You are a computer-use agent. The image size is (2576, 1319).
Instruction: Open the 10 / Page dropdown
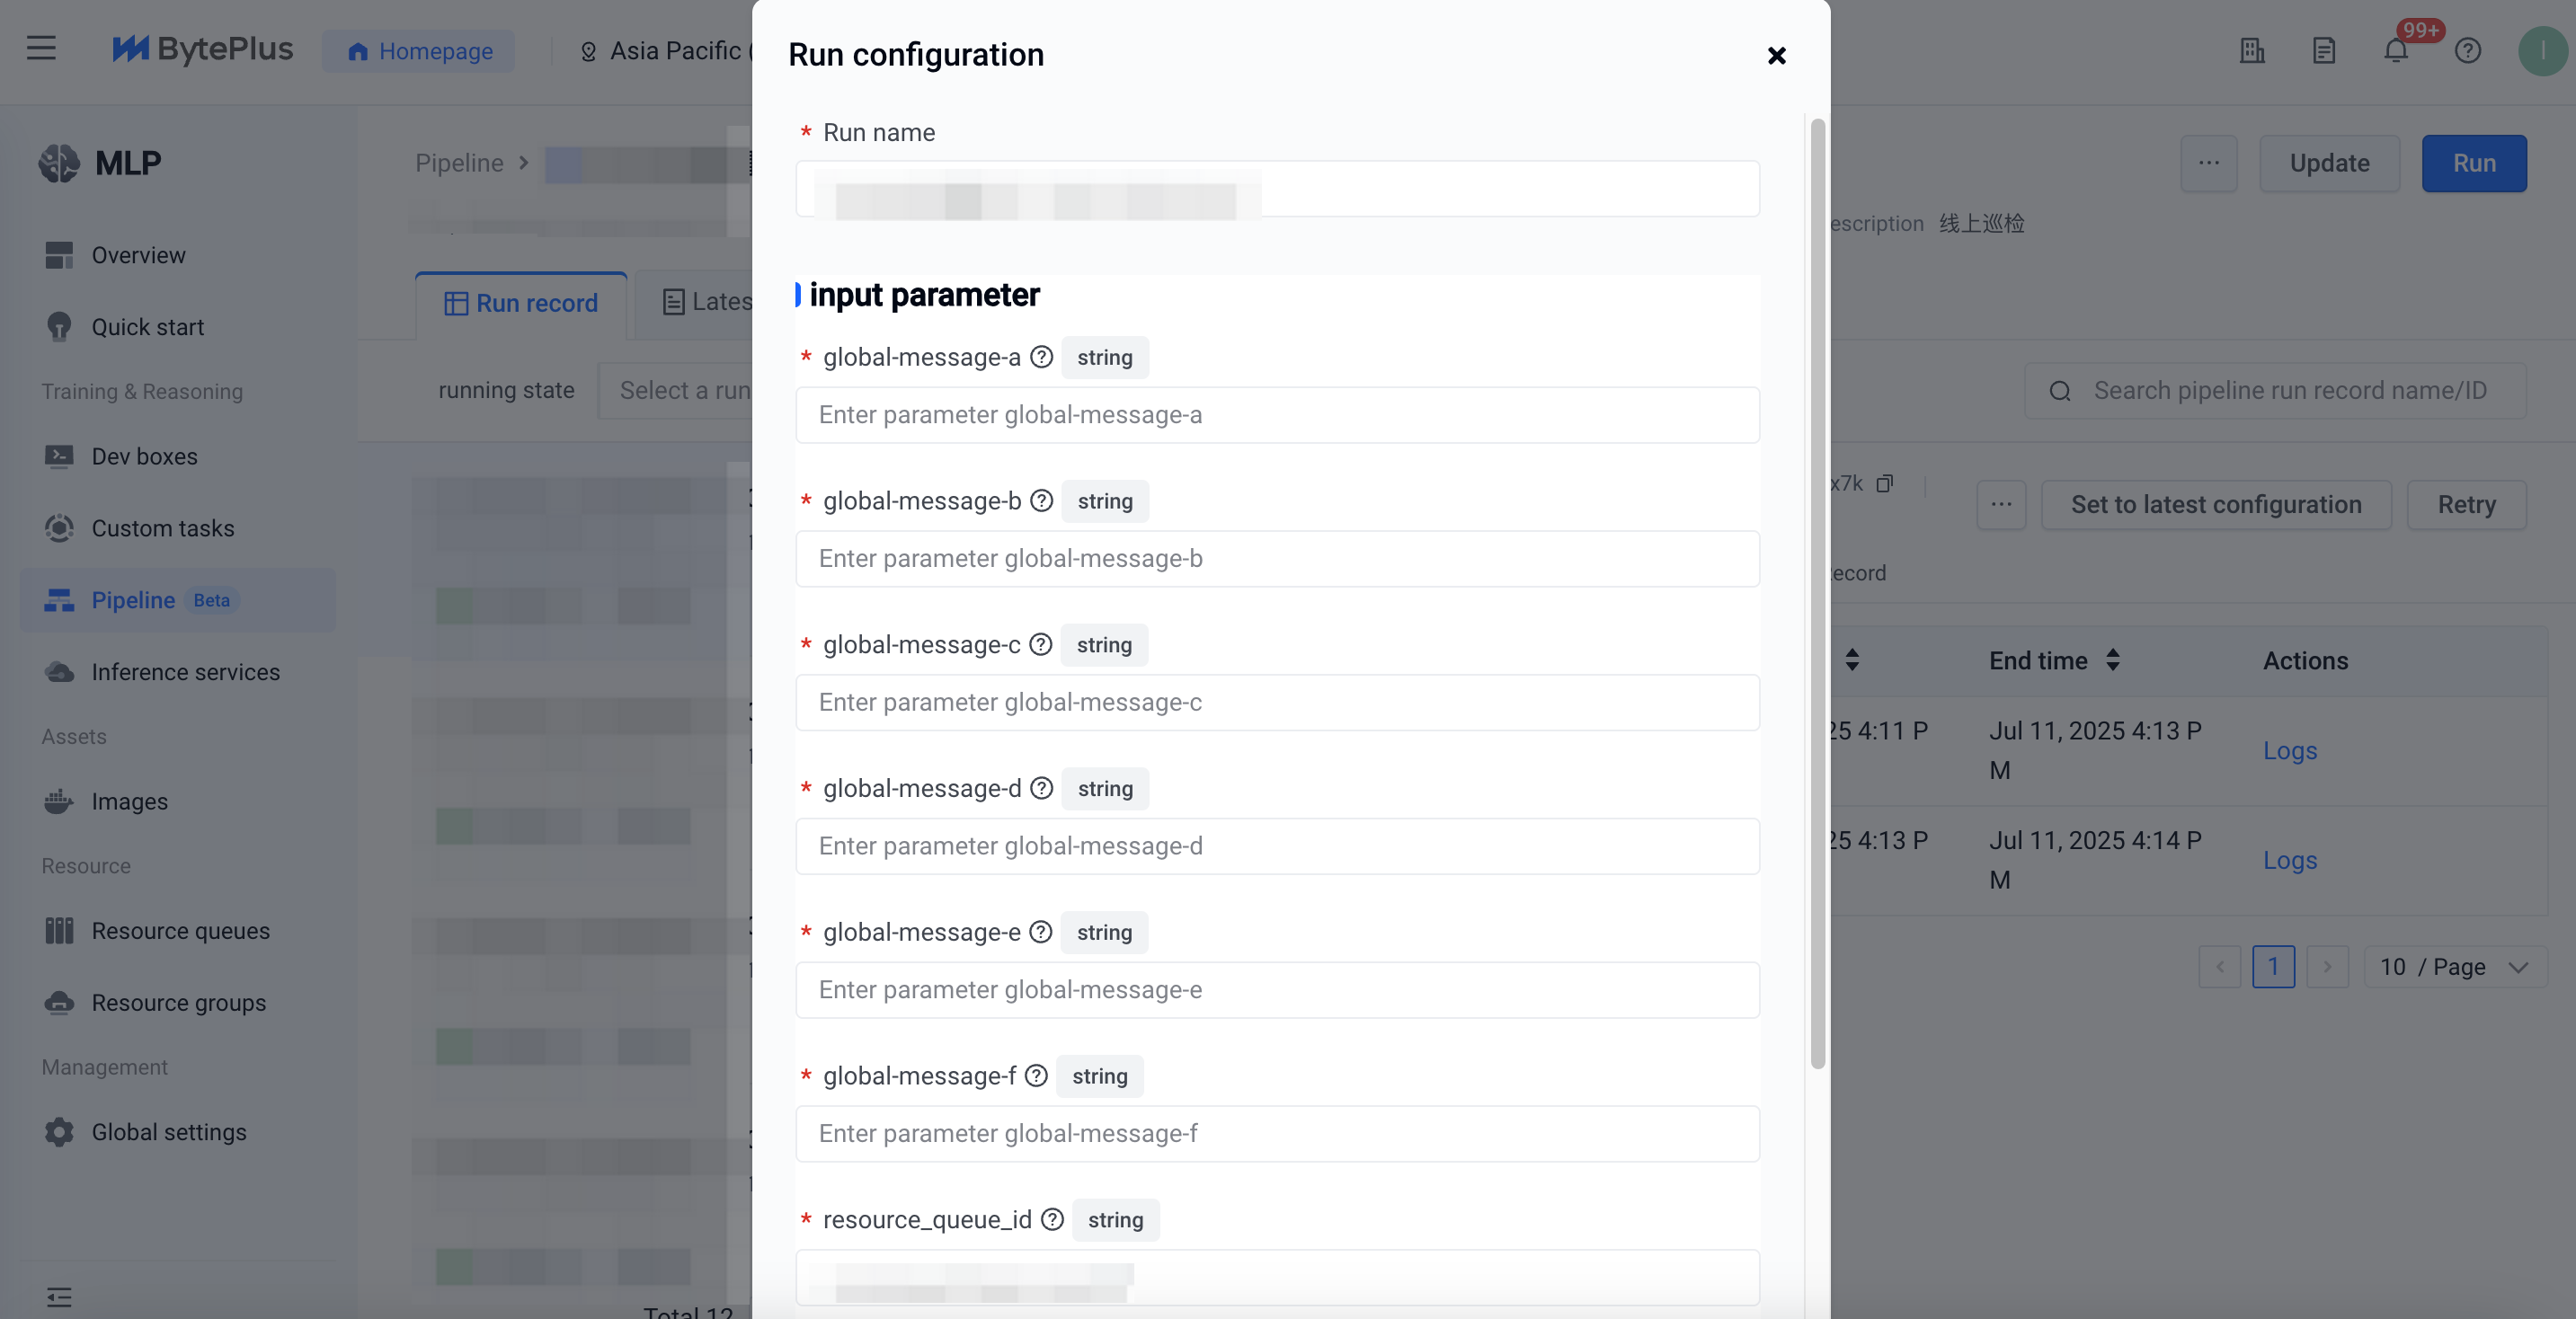pos(2454,967)
